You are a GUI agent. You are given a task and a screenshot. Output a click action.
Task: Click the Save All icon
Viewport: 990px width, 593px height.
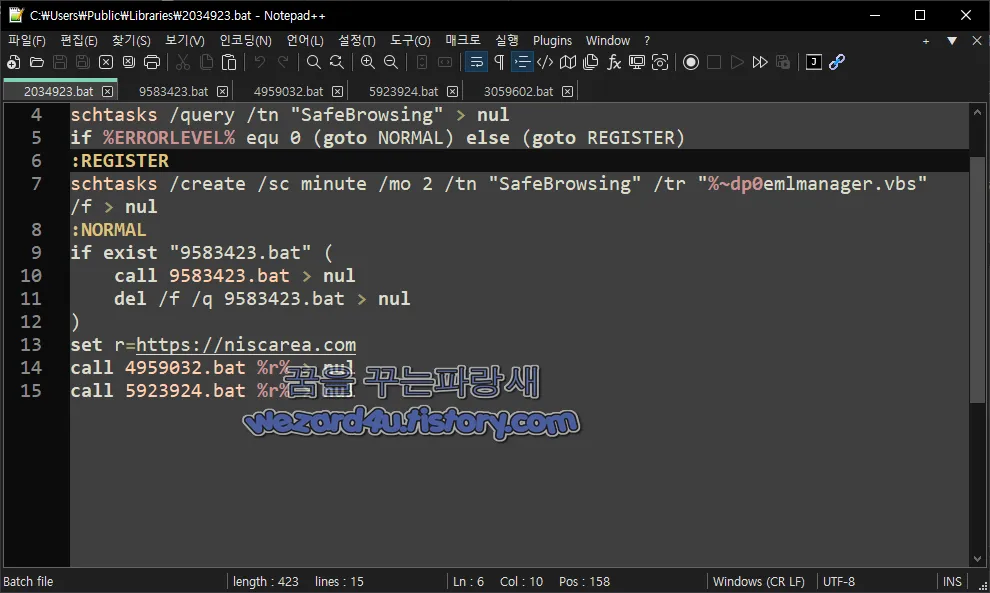point(83,62)
